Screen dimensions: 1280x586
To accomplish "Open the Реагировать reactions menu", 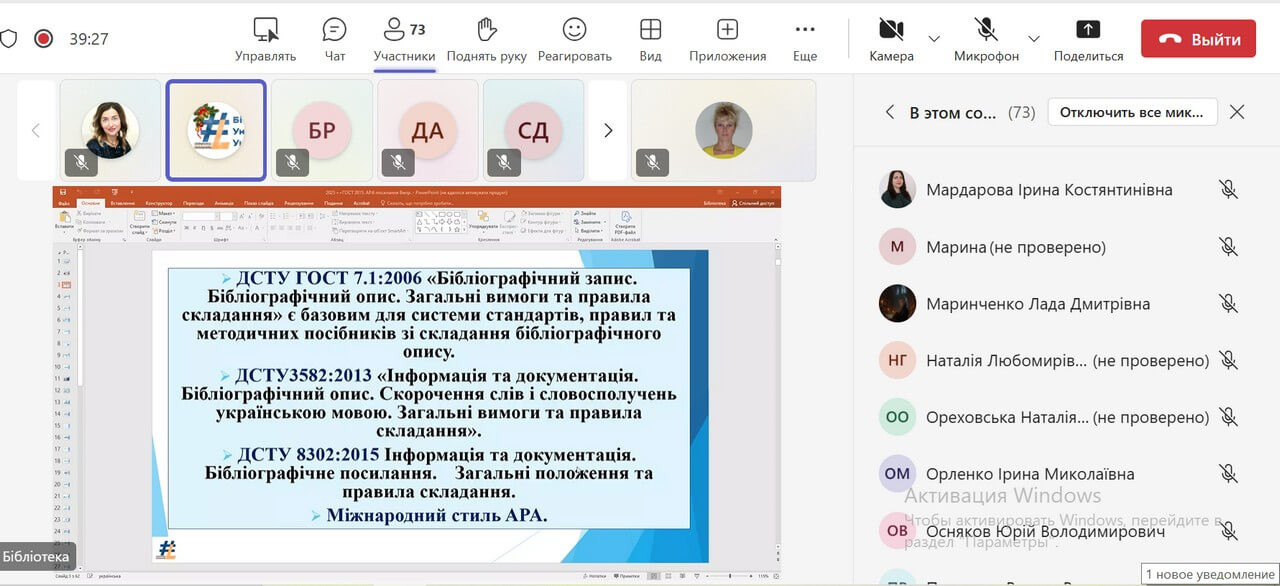I will coord(574,40).
